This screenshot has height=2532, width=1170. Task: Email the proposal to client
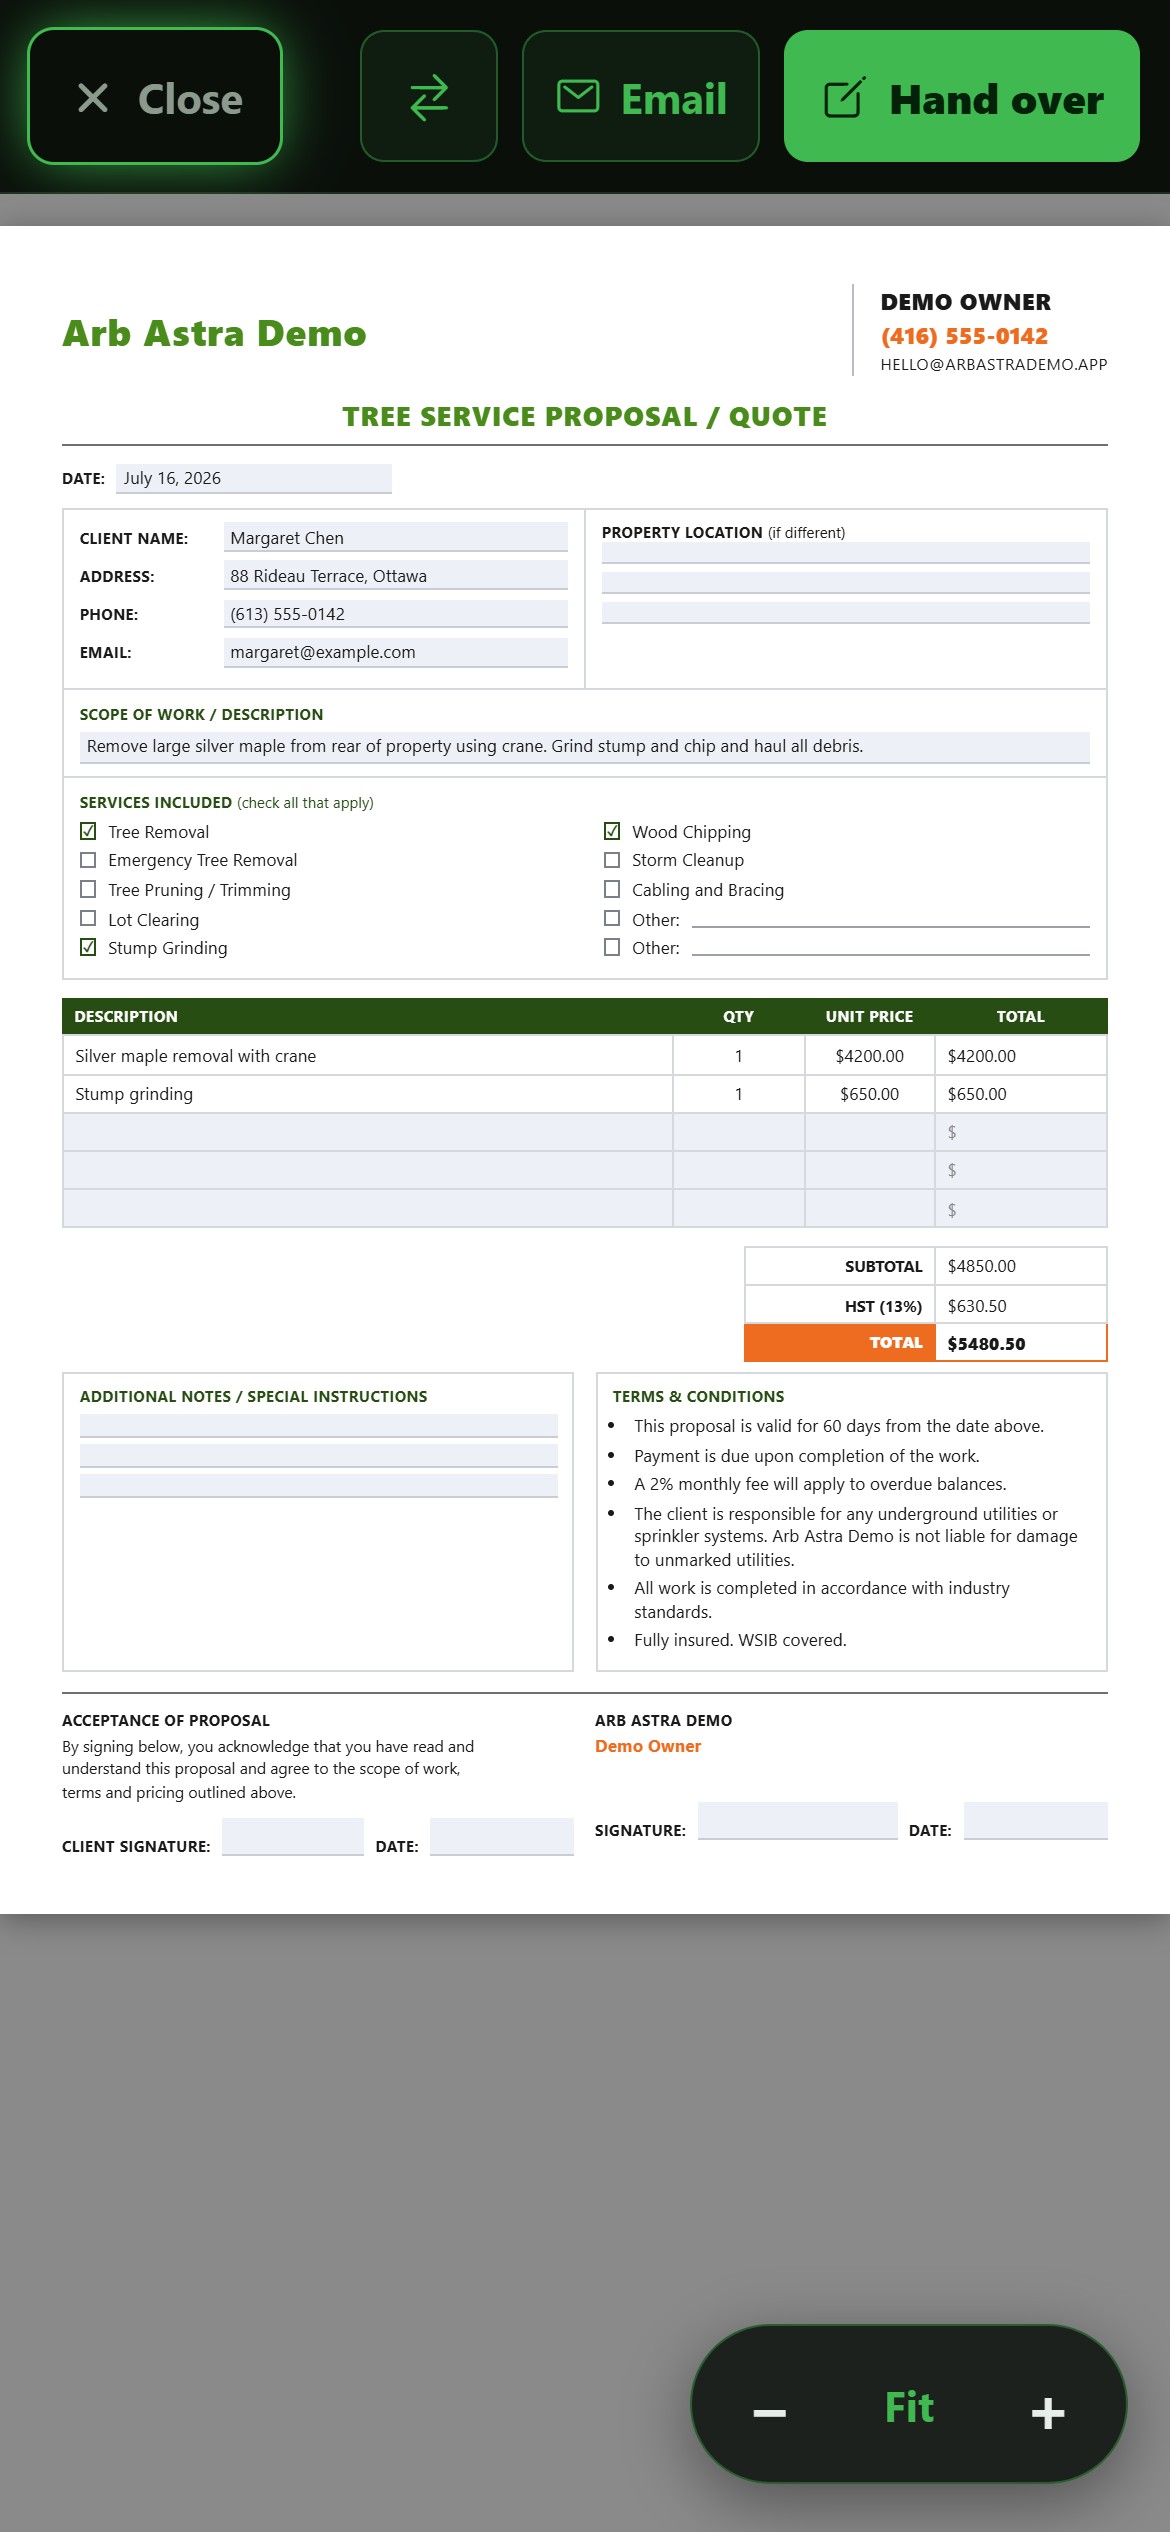640,96
